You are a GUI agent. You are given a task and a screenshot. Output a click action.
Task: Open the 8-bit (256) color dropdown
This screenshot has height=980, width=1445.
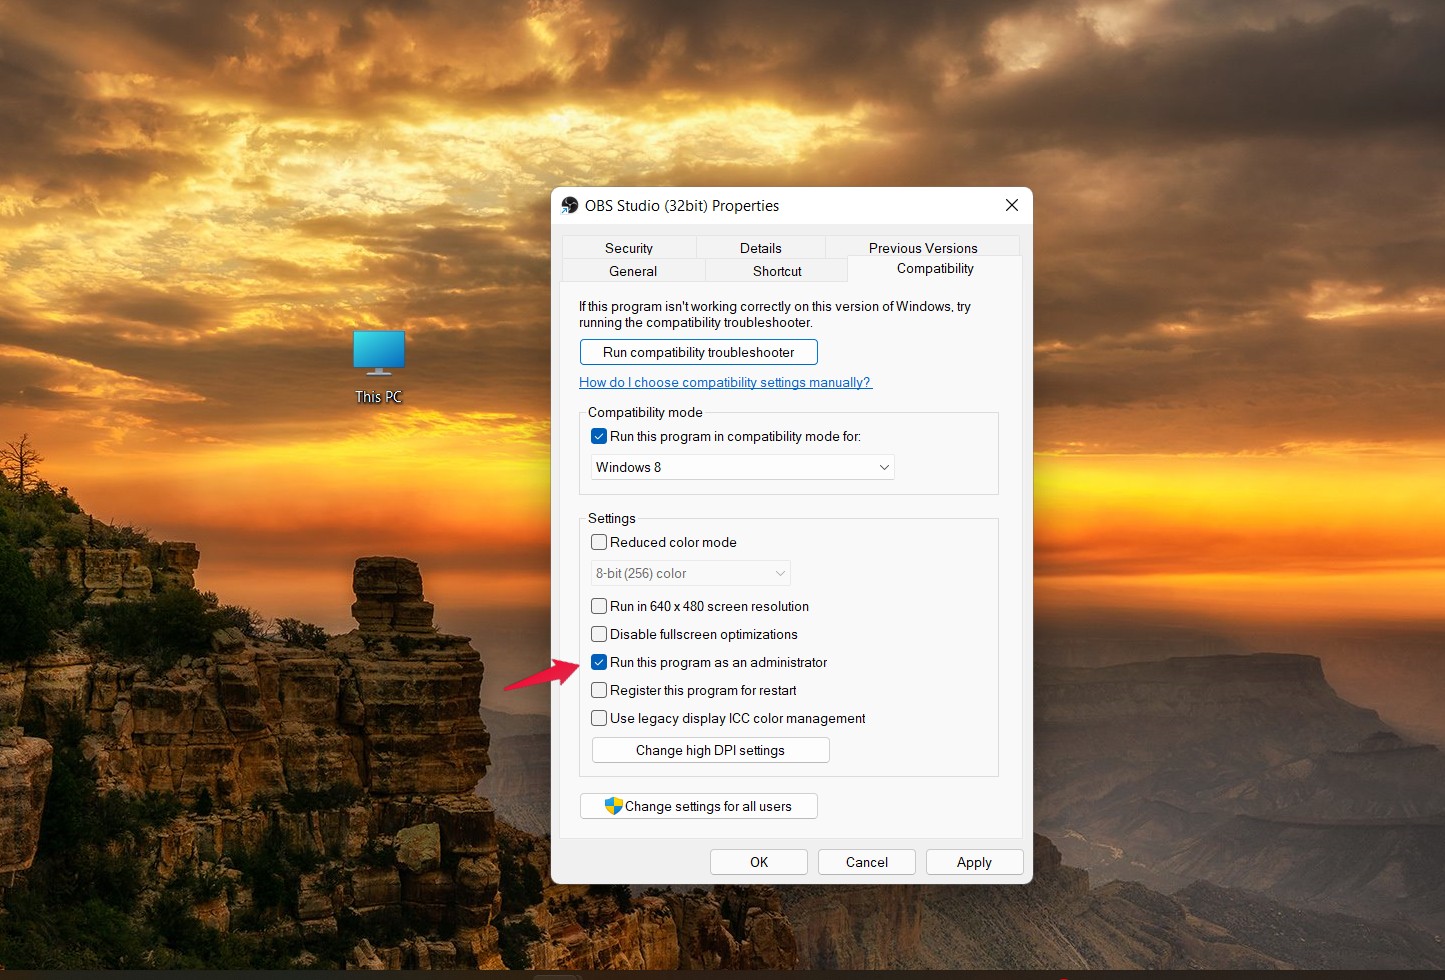(x=690, y=573)
